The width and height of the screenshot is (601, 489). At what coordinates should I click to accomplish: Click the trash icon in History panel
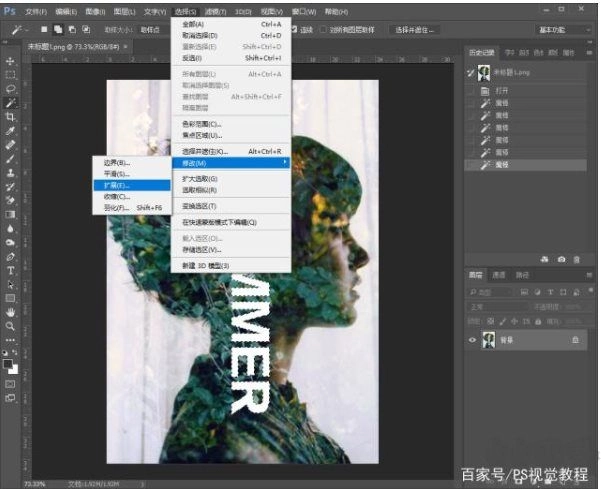coord(579,259)
